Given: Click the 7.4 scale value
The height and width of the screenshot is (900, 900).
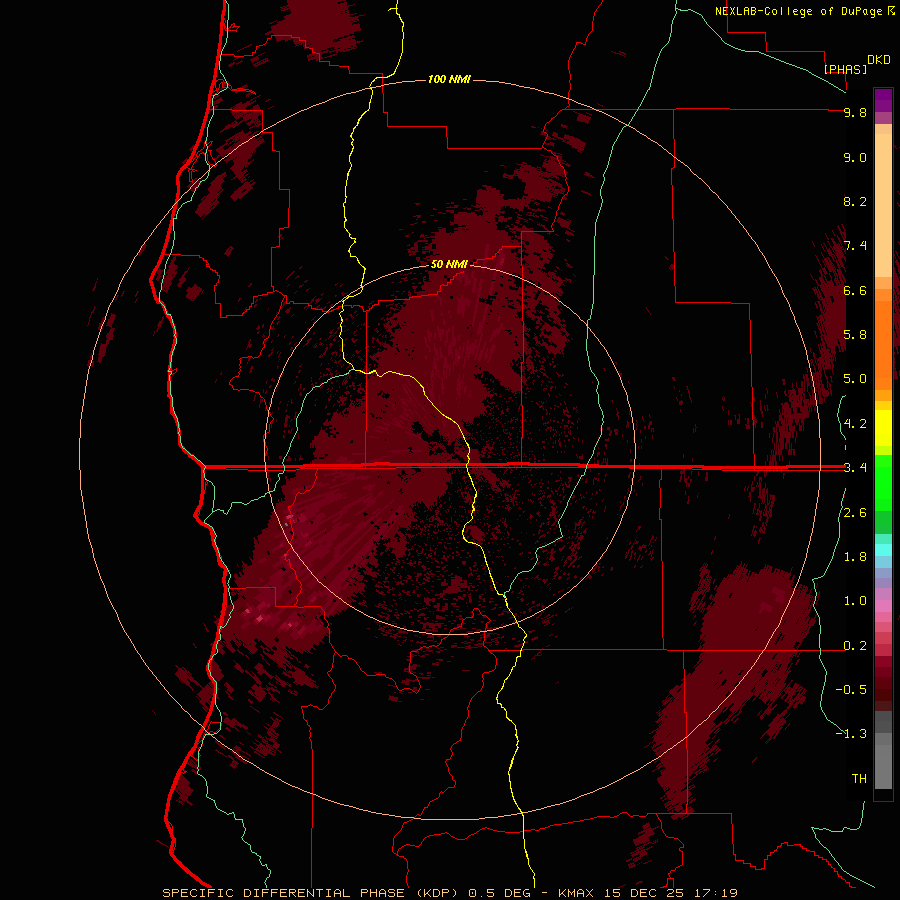Looking at the screenshot, I should 855,246.
